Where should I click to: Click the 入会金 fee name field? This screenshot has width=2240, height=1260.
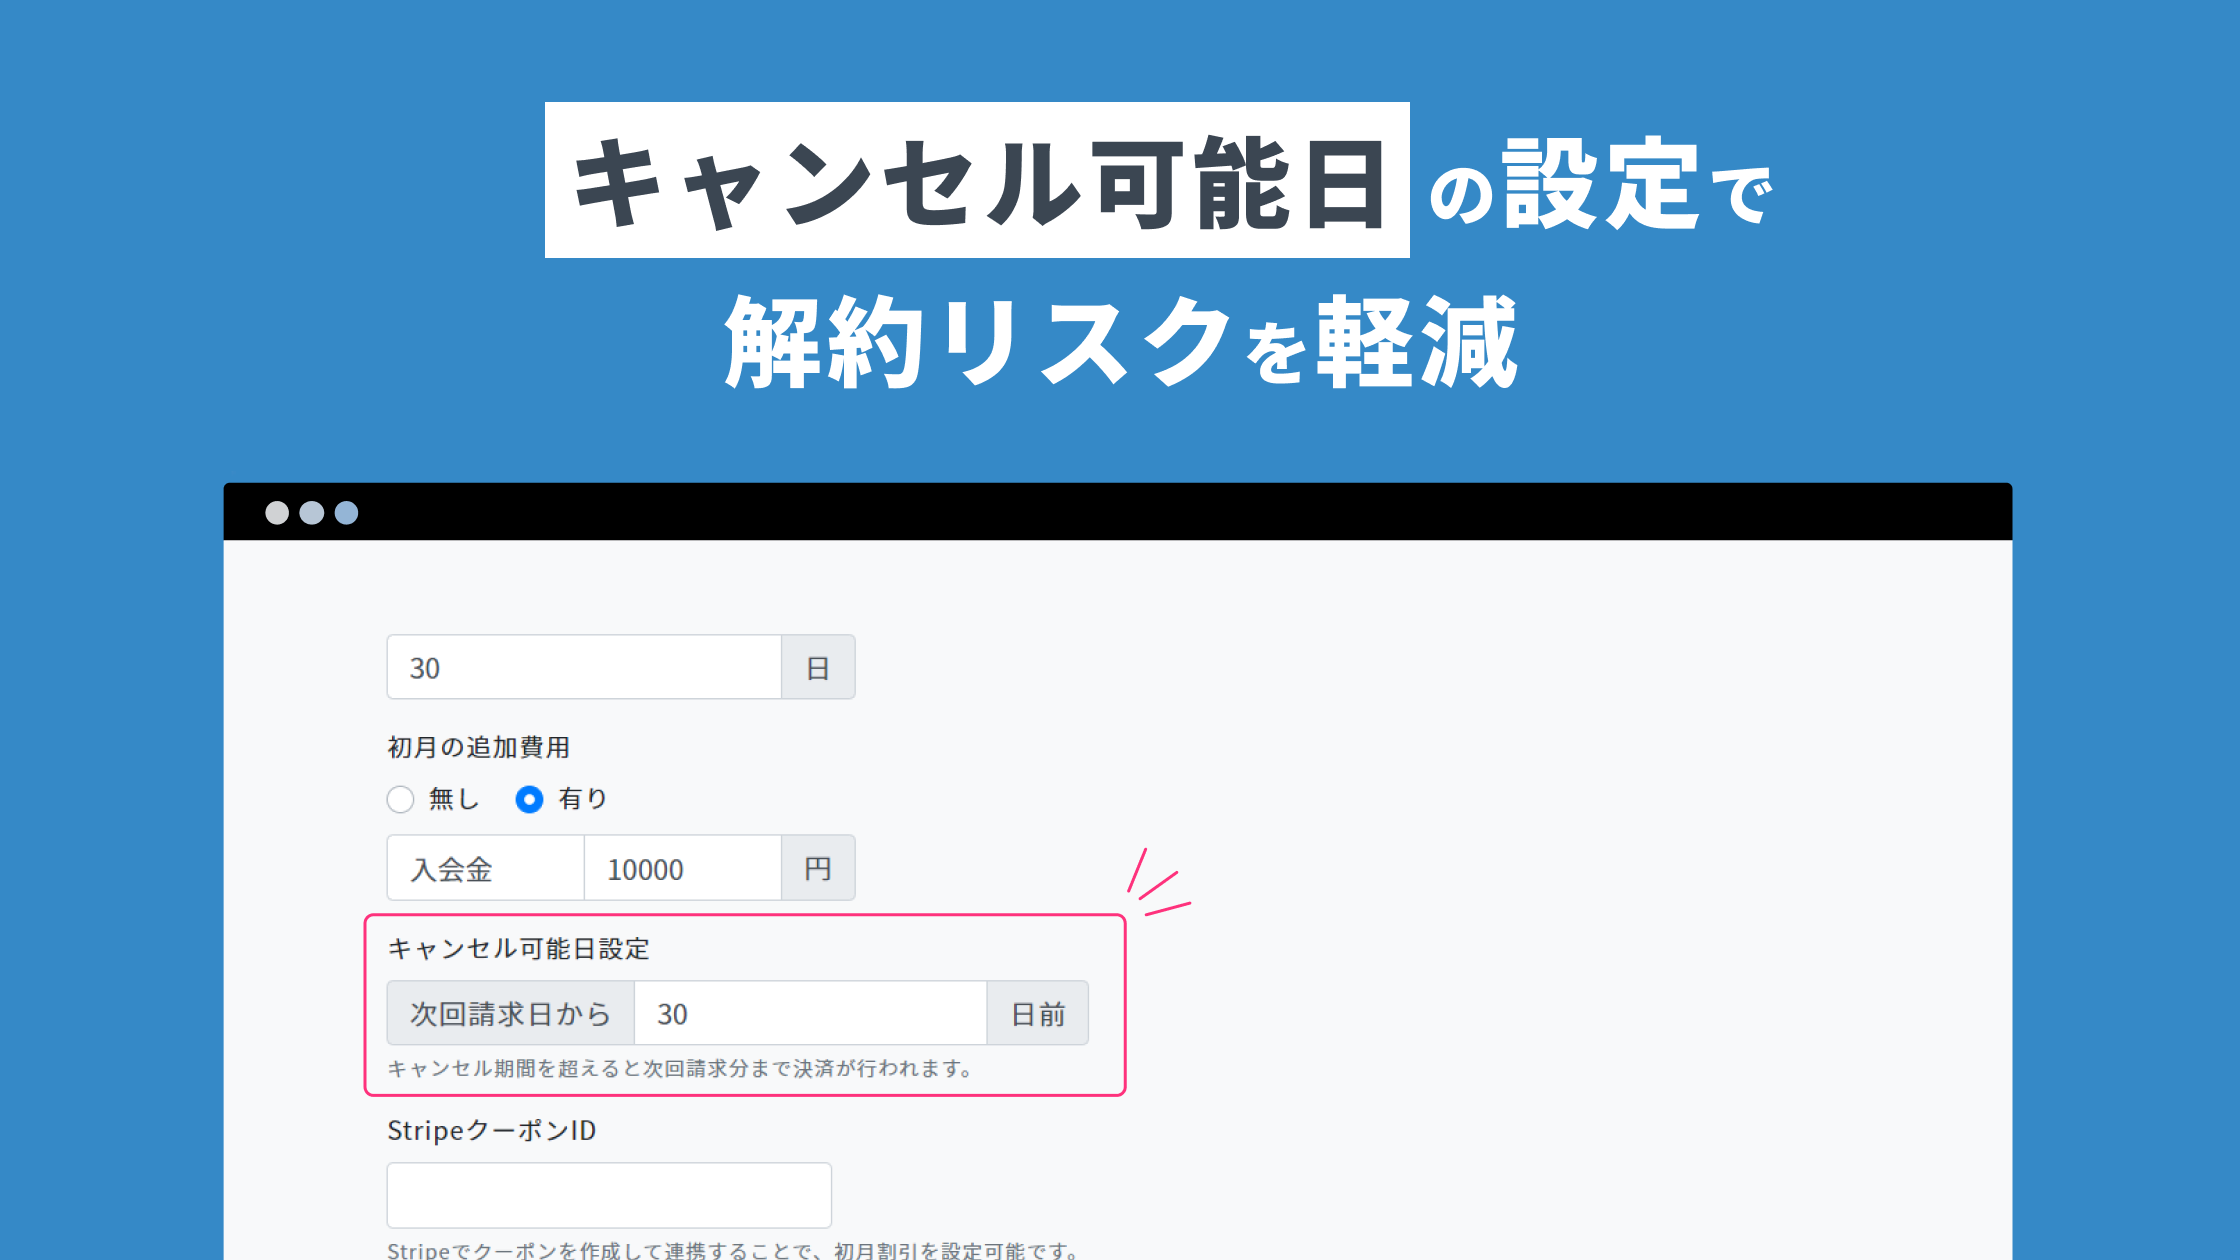tap(485, 868)
